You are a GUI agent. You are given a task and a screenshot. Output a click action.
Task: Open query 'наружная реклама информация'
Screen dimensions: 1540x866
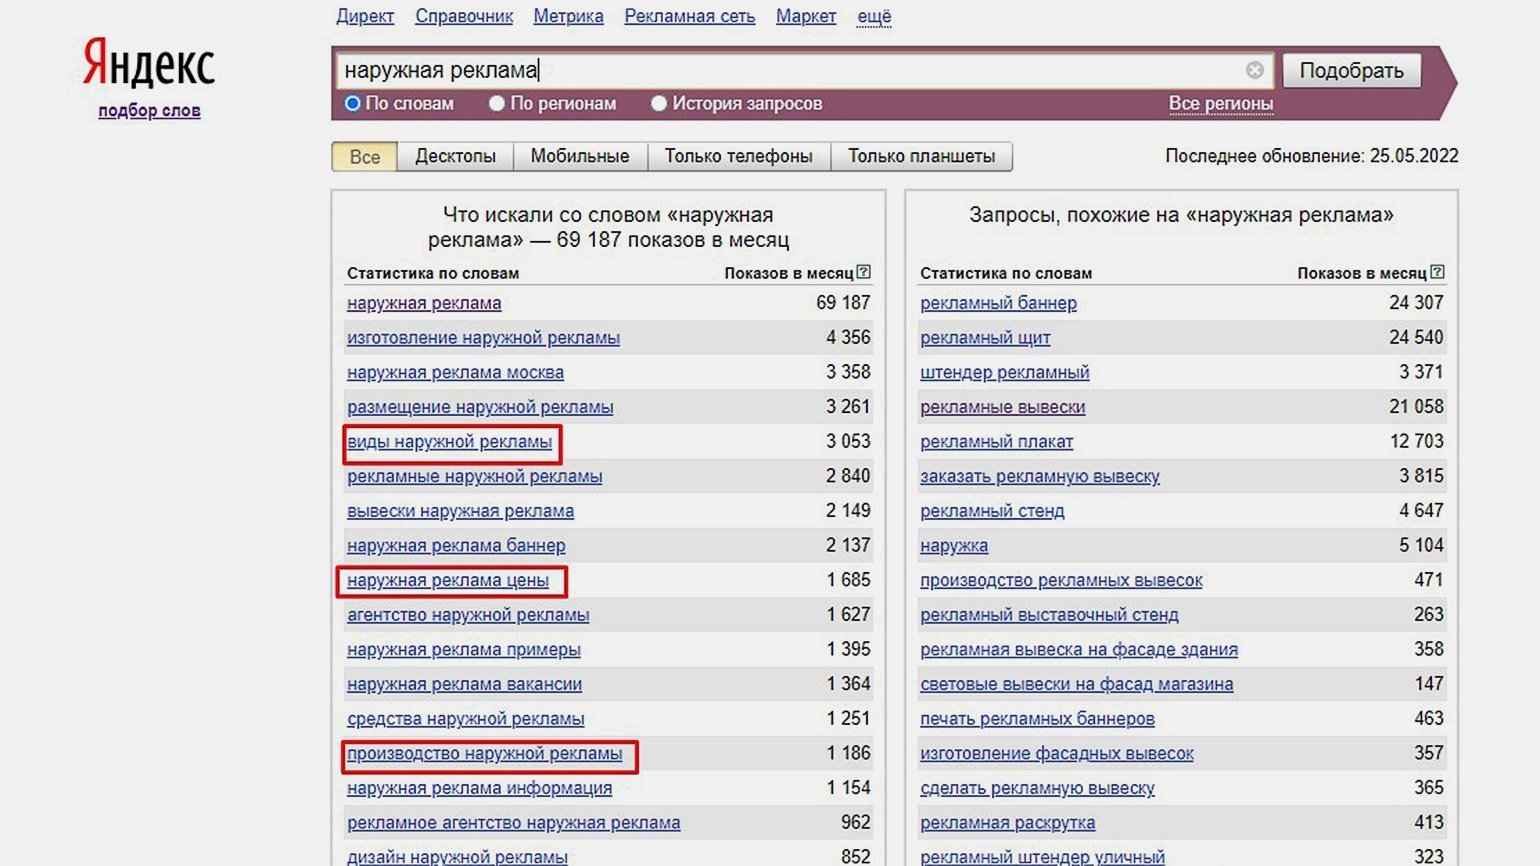pyautogui.click(x=479, y=788)
